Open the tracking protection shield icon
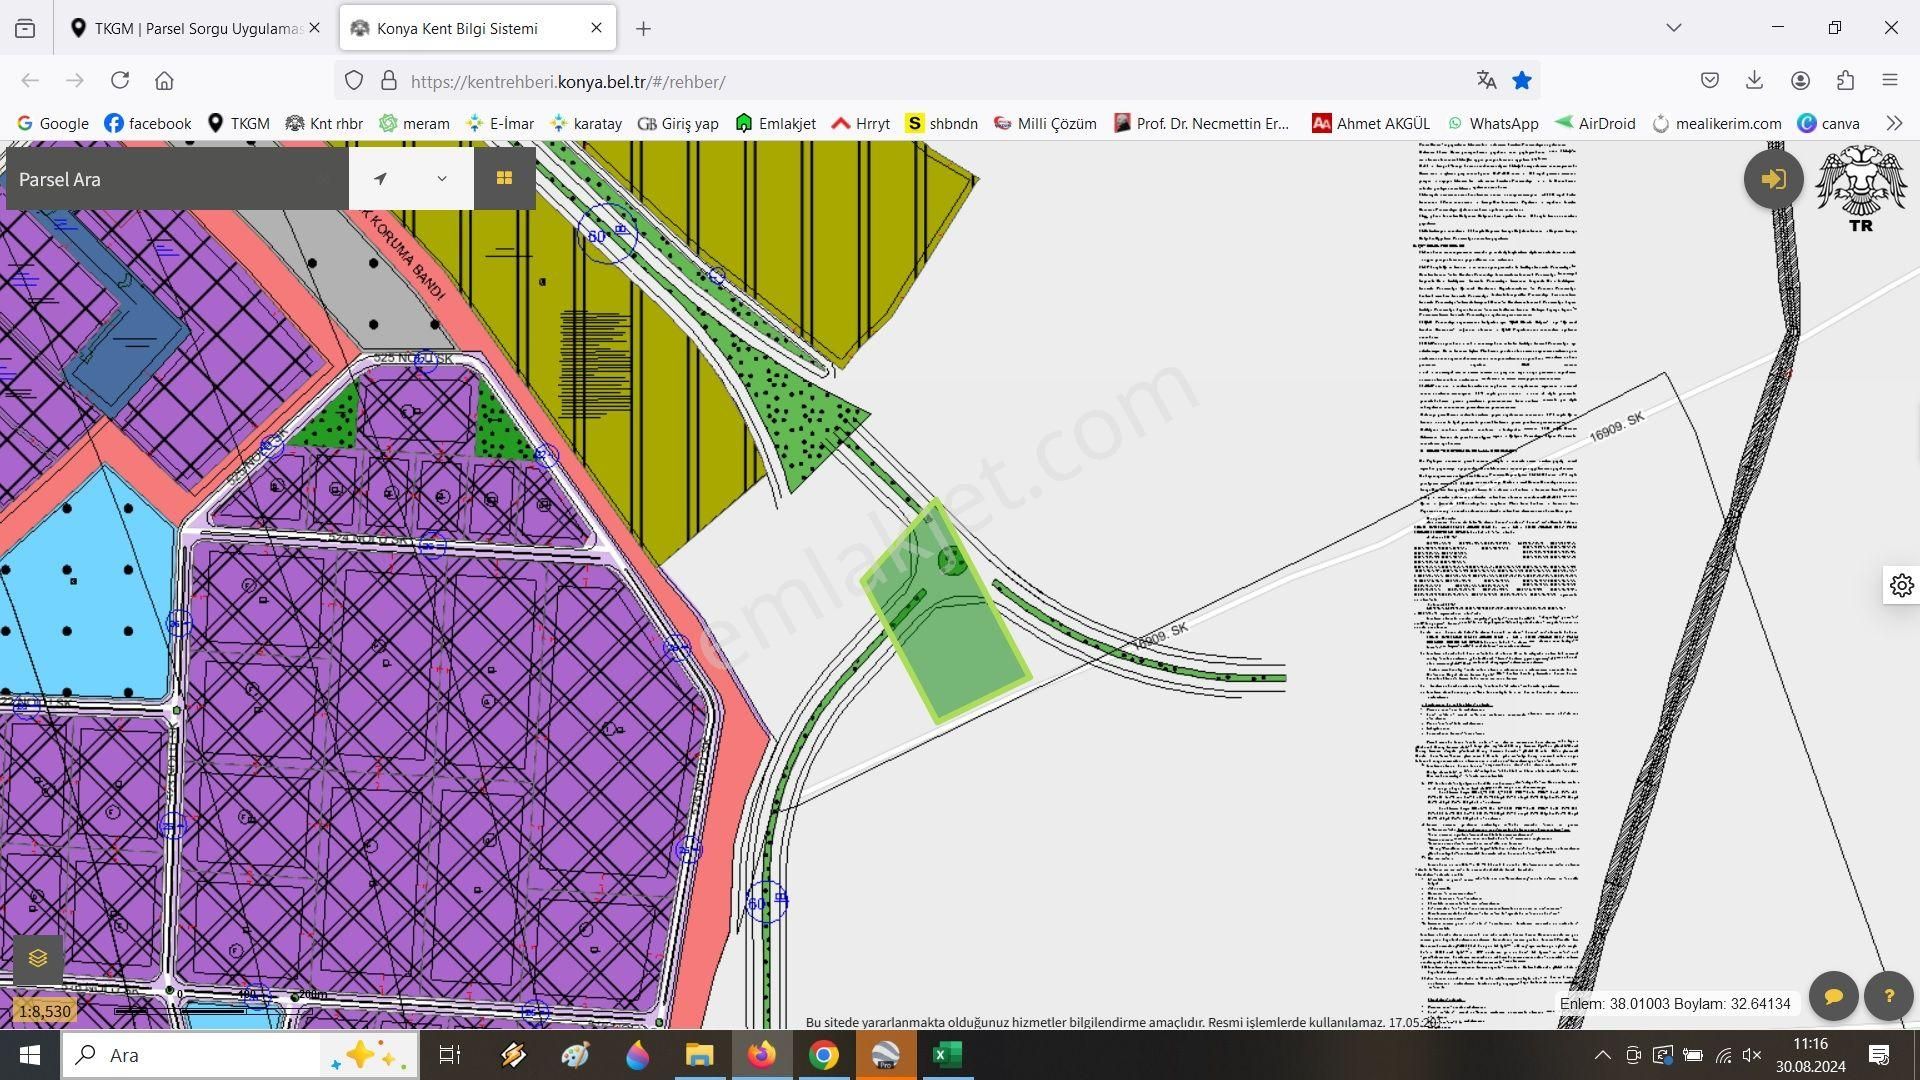The image size is (1920, 1080). tap(354, 81)
